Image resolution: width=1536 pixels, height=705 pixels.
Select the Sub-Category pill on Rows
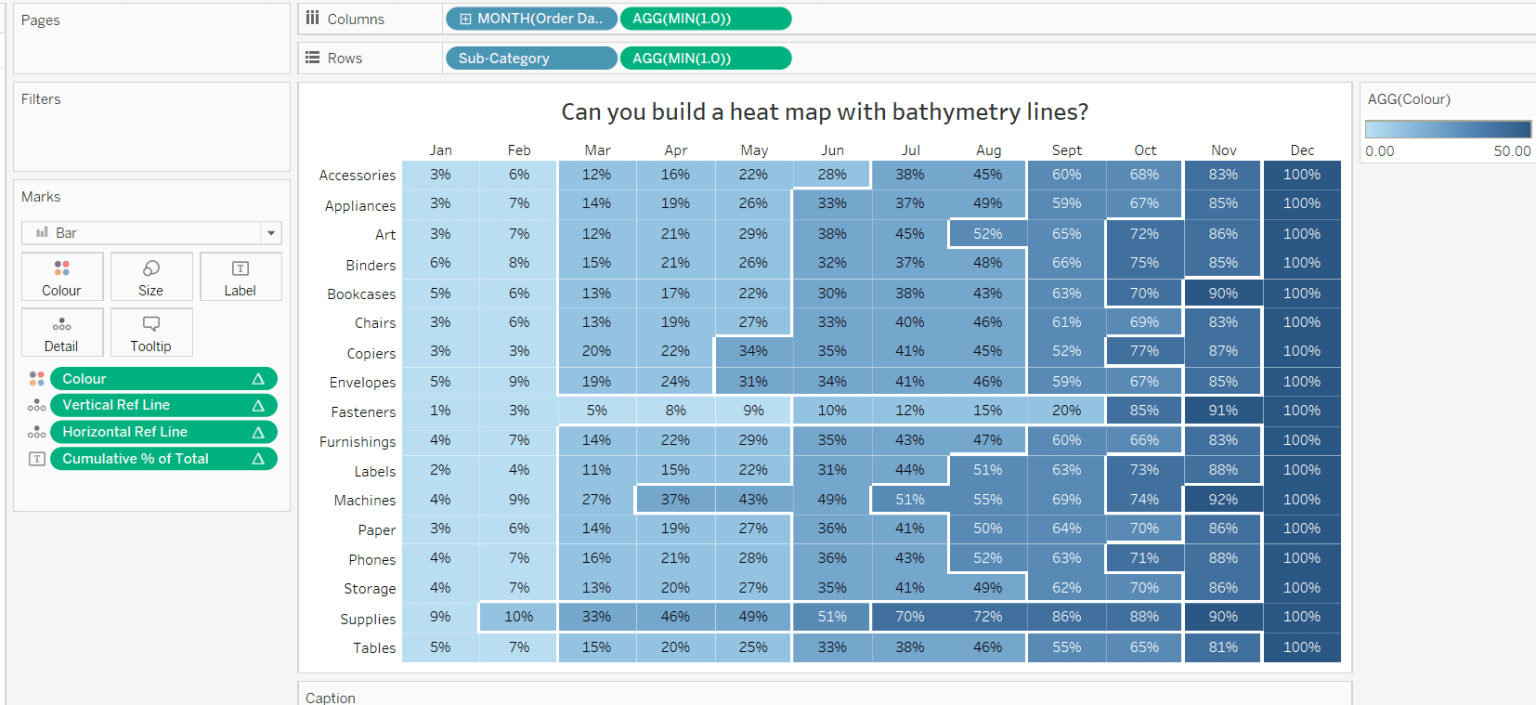[531, 57]
